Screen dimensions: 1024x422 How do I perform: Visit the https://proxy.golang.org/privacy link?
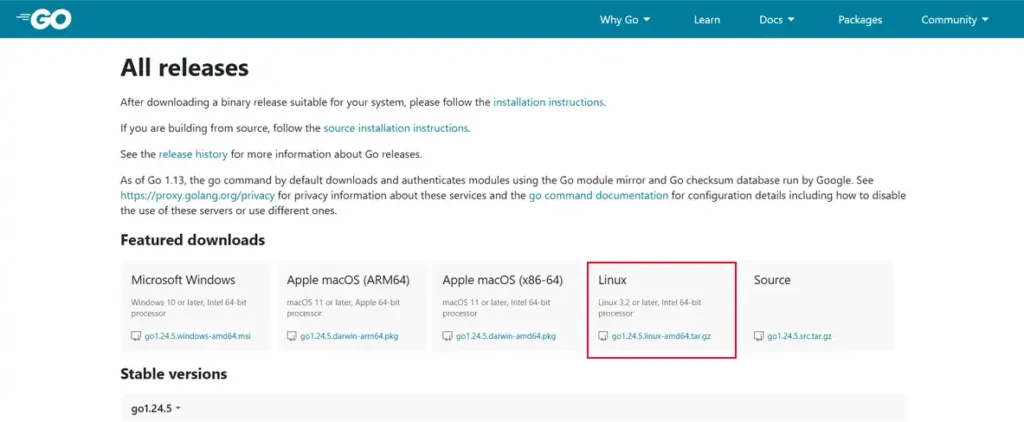coord(199,195)
